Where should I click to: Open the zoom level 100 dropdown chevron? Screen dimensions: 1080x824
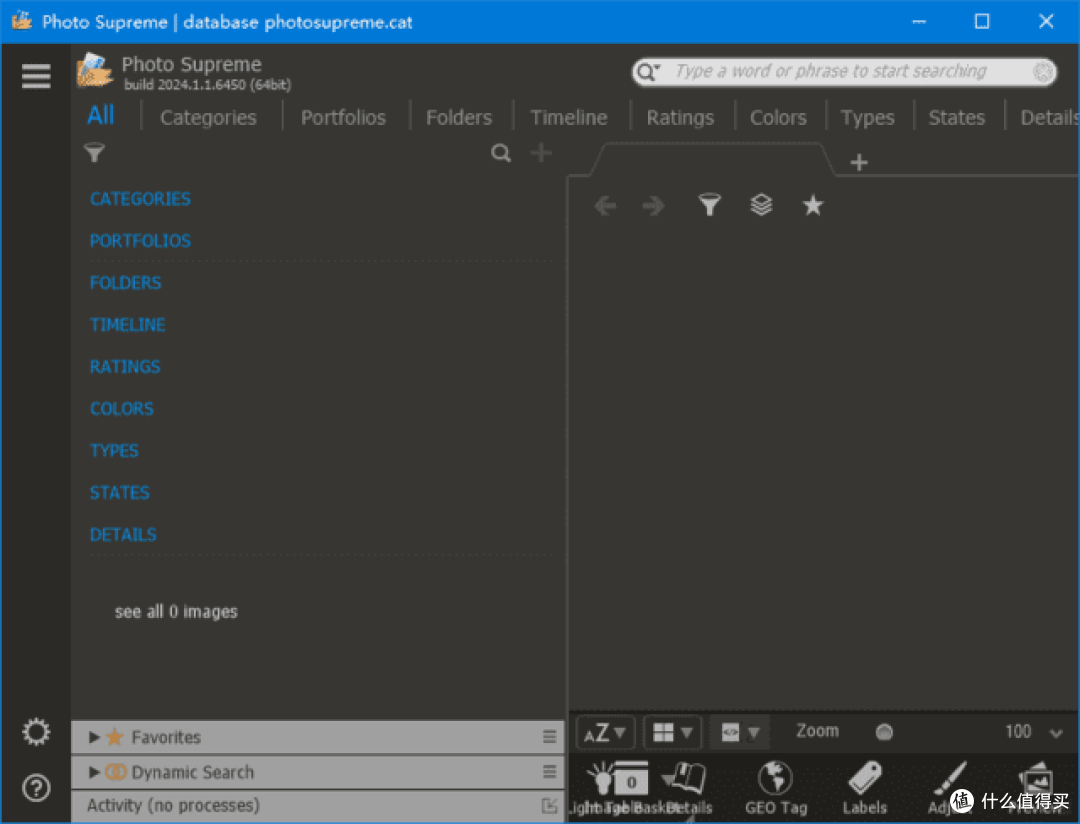pos(1055,732)
